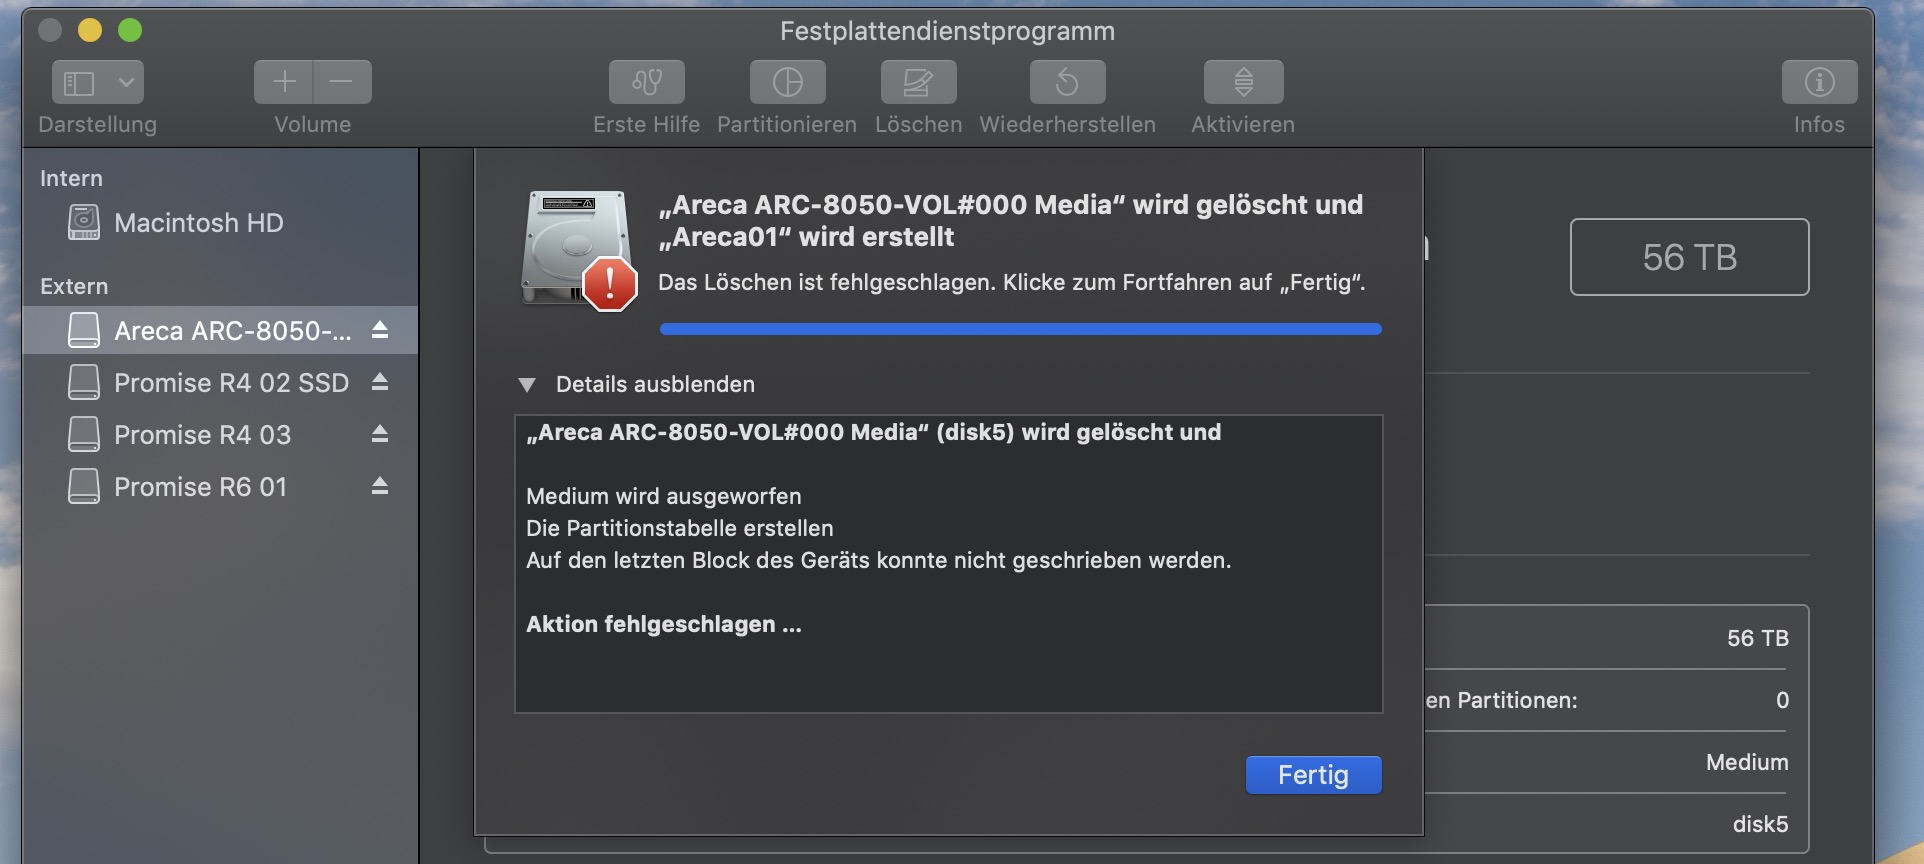
Task: Open the Partitionieren pie icon
Action: tap(788, 82)
